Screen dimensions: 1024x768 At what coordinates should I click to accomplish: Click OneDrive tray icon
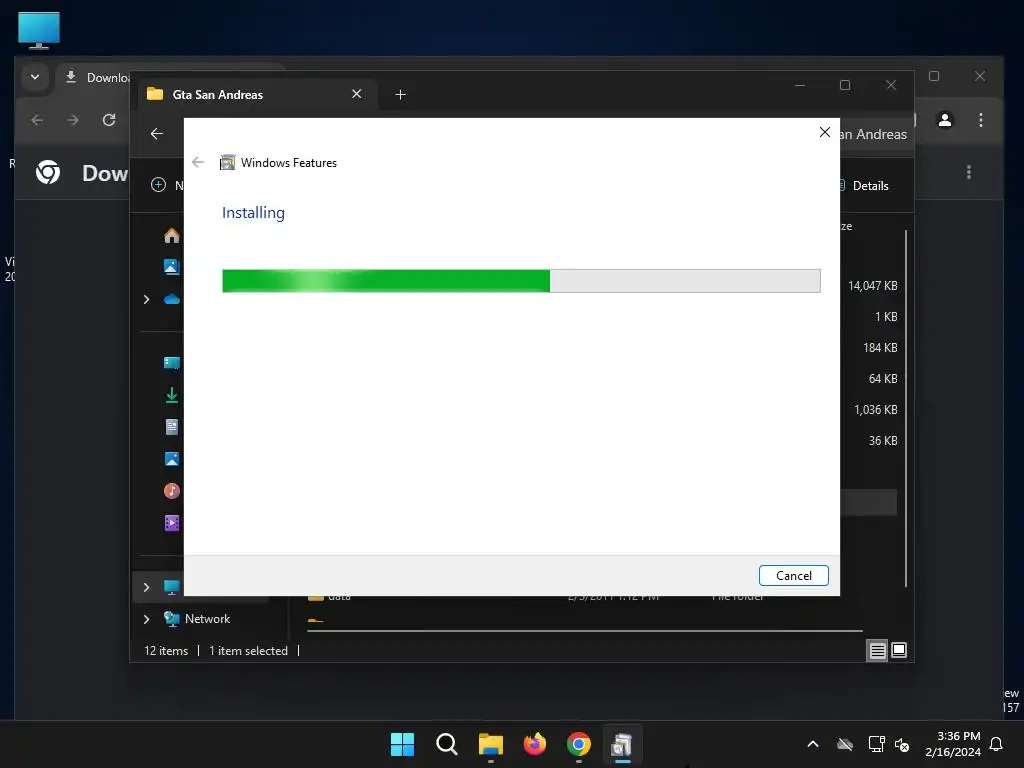[x=845, y=744]
